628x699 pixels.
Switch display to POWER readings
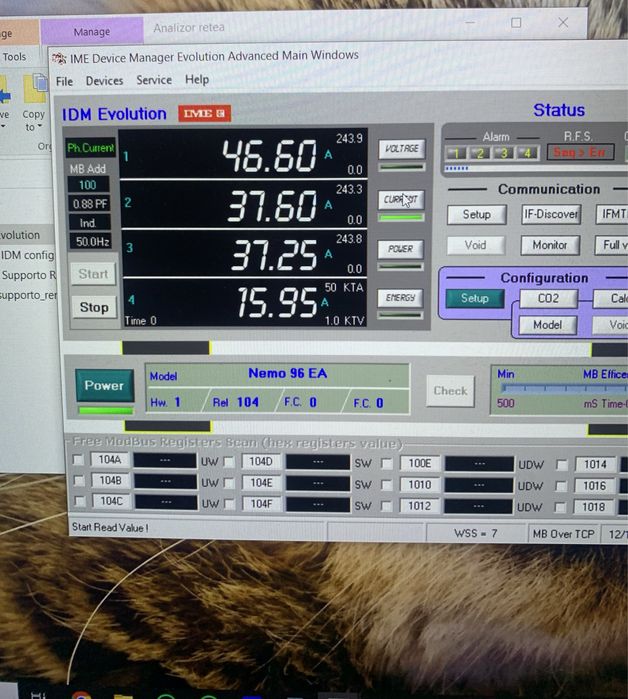[400, 249]
